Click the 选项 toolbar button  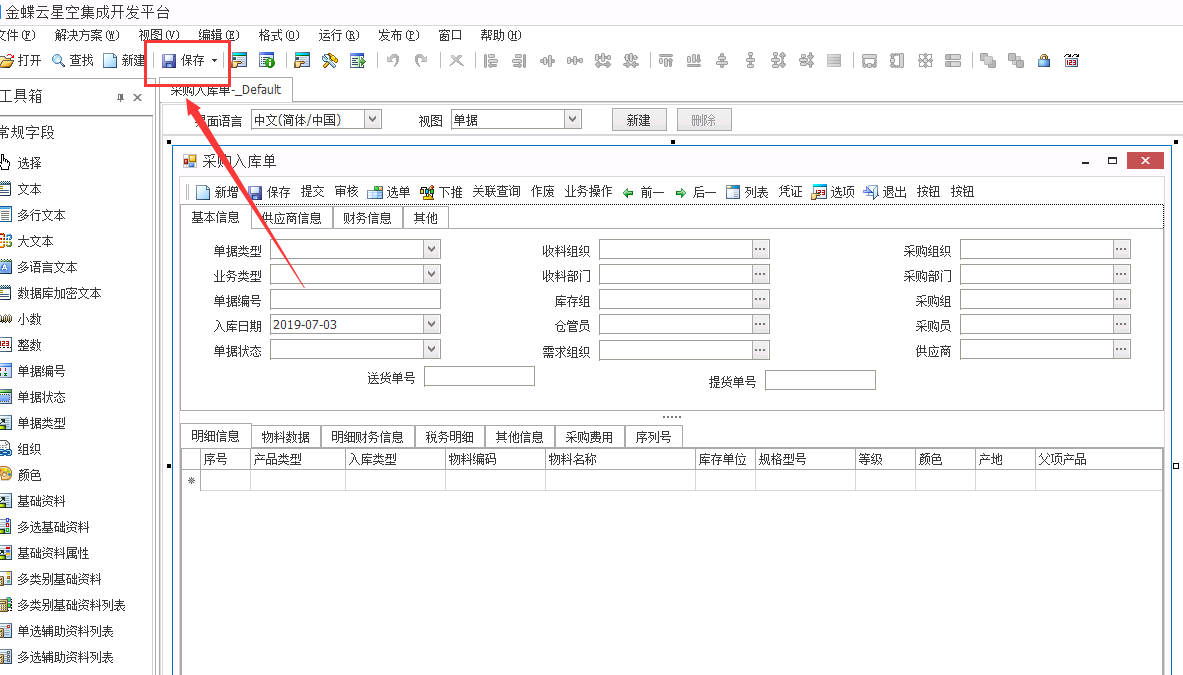833,192
